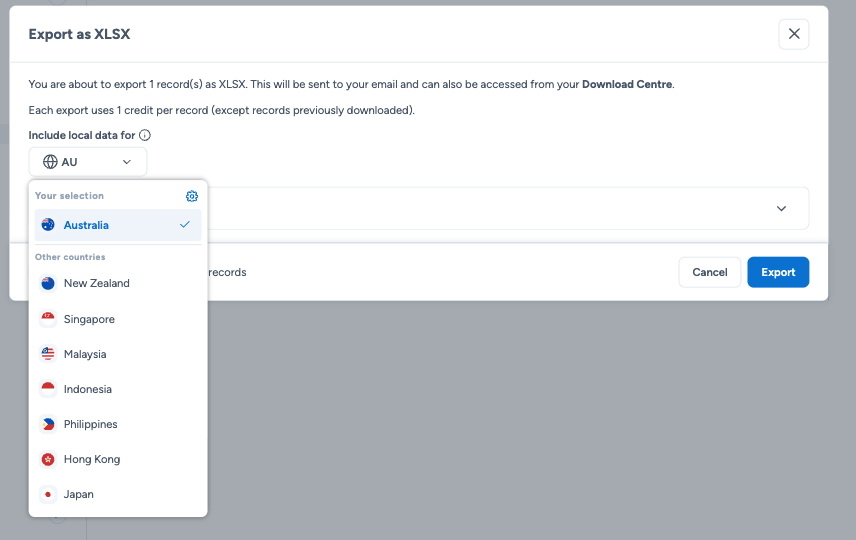Open the Download Centre link
The height and width of the screenshot is (540, 856).
coord(627,84)
